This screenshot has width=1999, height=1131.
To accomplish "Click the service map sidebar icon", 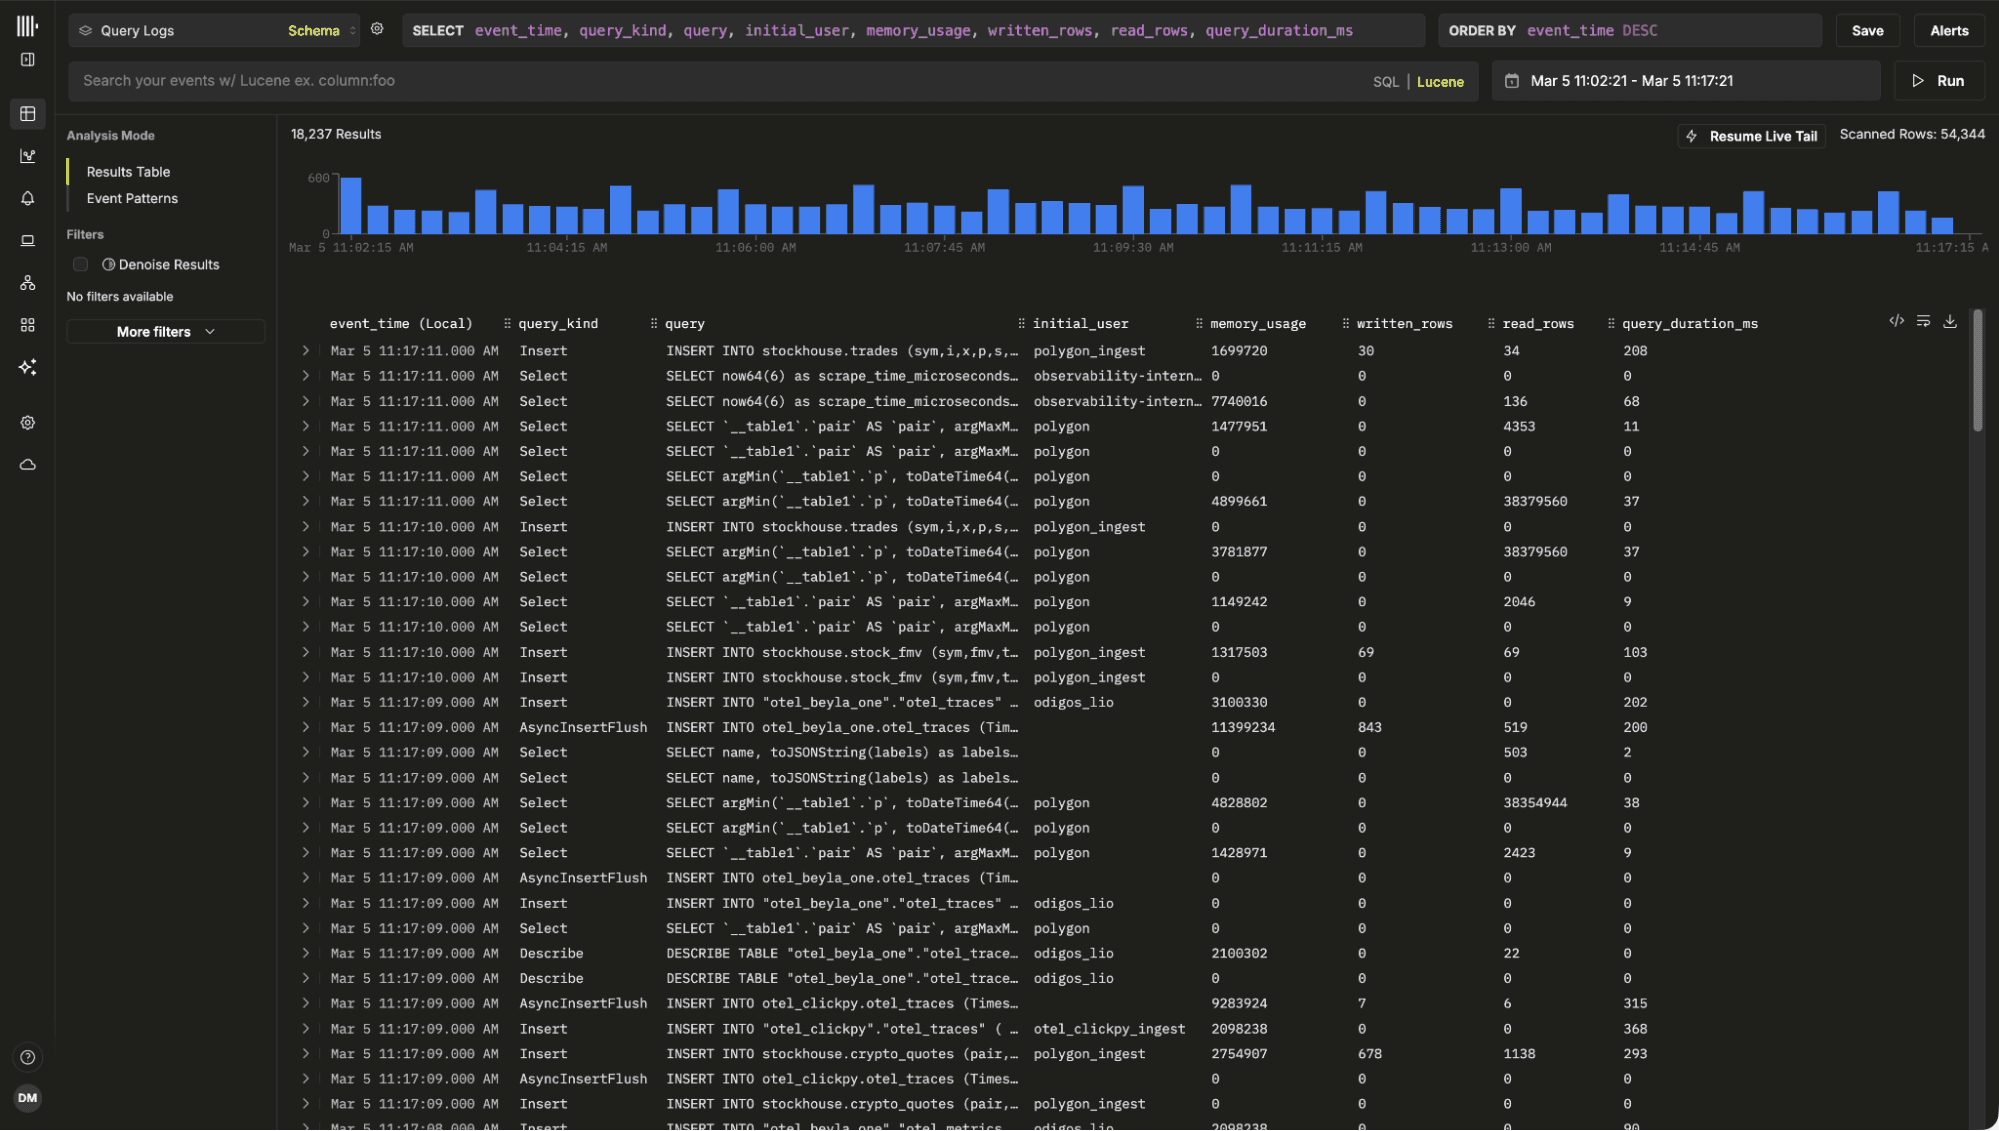I will click(28, 283).
